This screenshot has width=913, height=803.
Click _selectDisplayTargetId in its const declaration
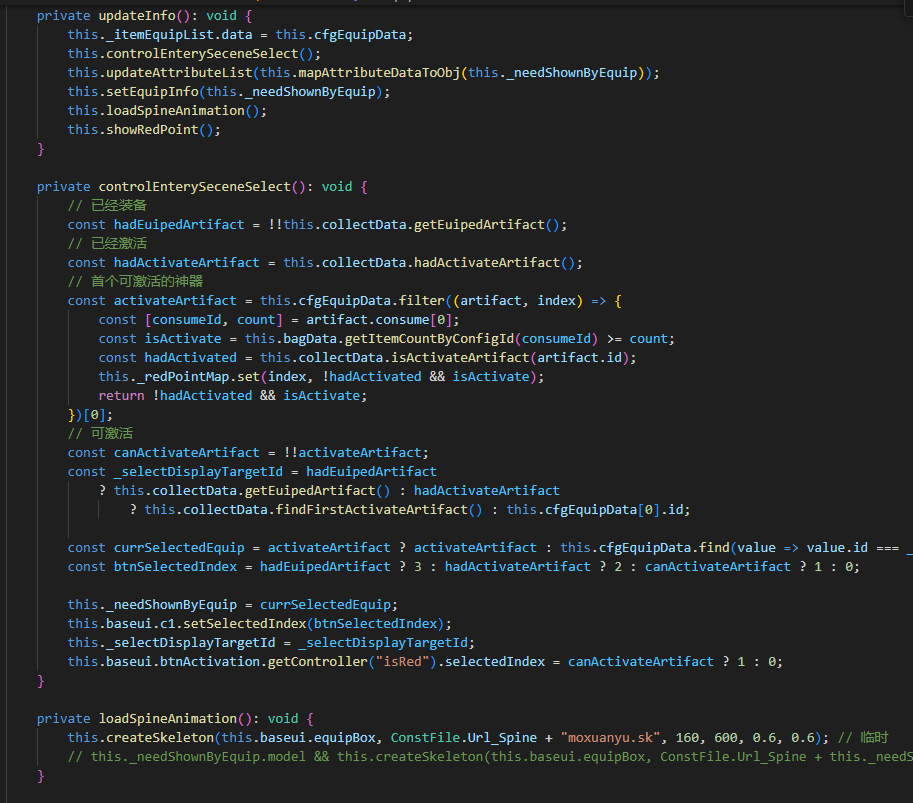click(198, 472)
